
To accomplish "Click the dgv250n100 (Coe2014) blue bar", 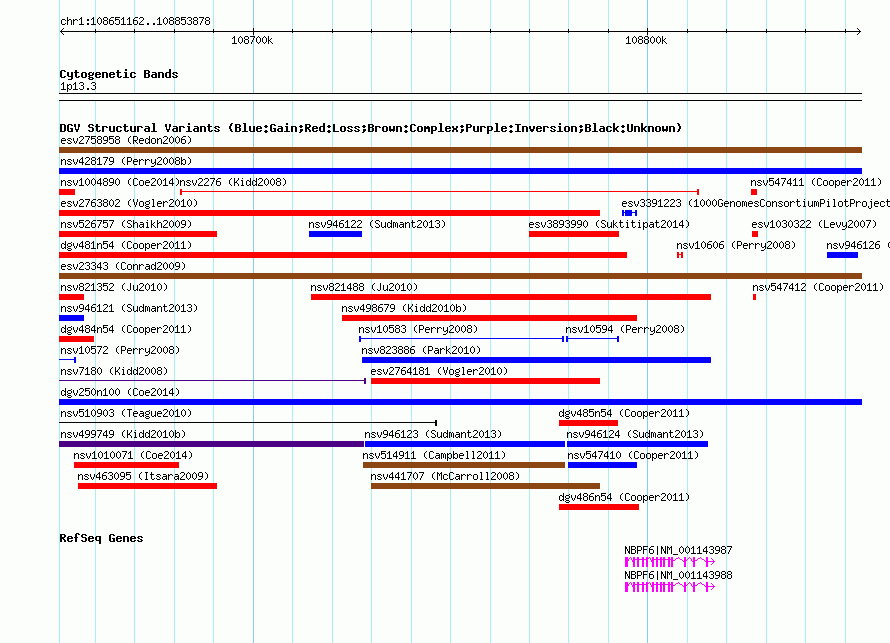I will [x=460, y=402].
